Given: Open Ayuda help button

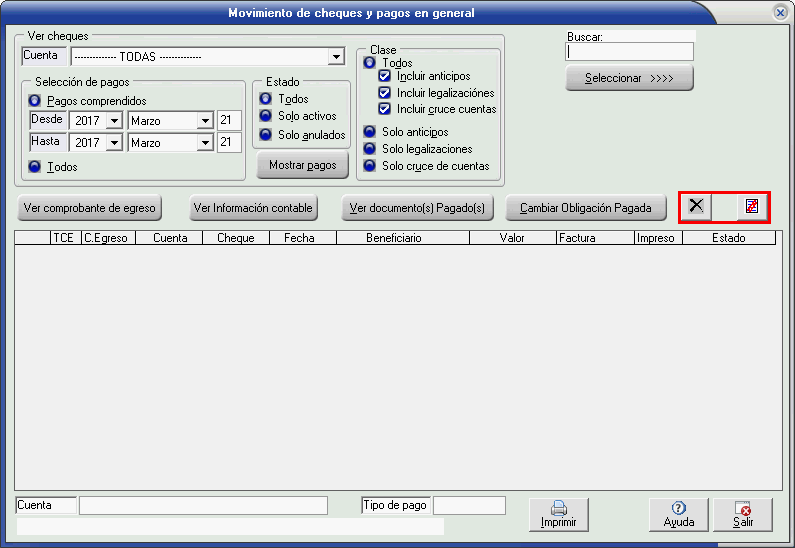Looking at the screenshot, I should click(678, 514).
